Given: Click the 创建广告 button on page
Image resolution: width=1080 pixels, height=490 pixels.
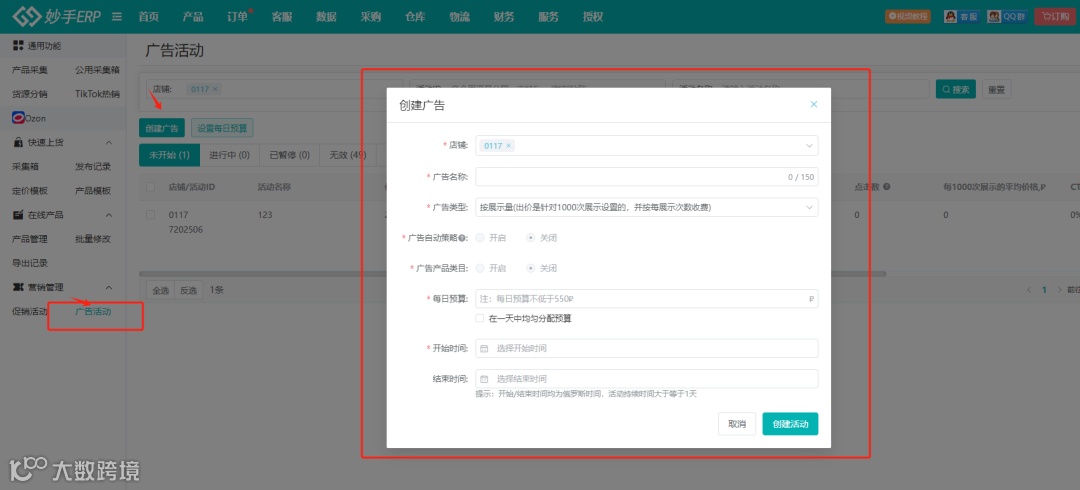Looking at the screenshot, I should pyautogui.click(x=162, y=127).
